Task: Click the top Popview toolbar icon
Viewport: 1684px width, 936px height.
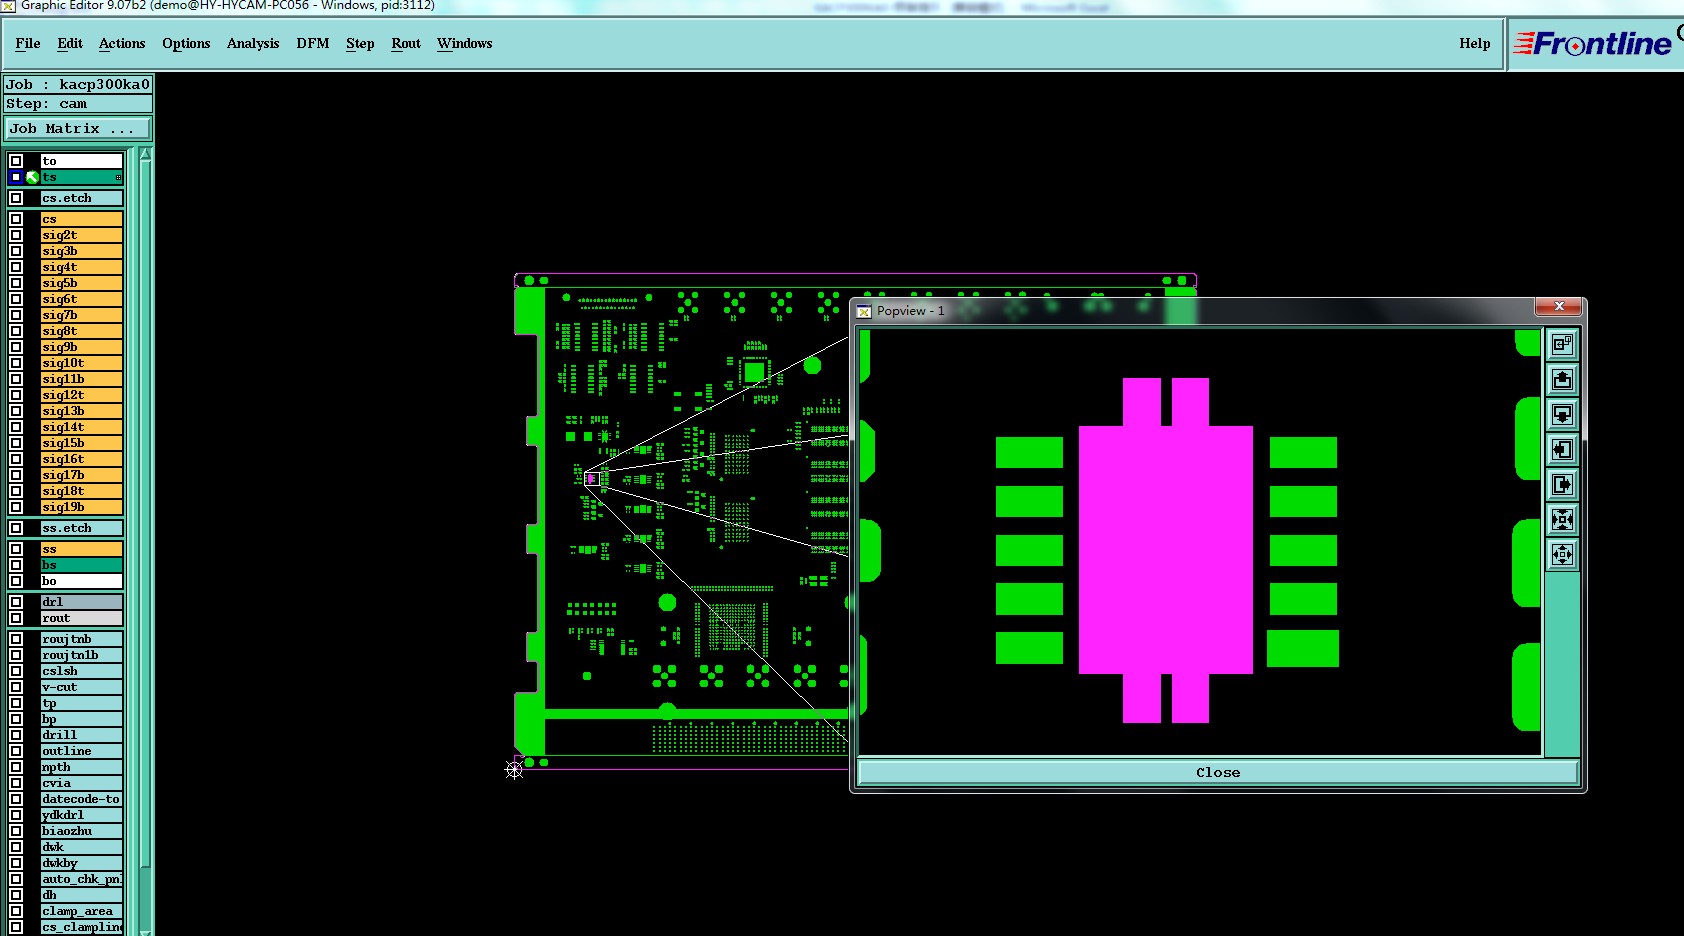Action: coord(1562,345)
